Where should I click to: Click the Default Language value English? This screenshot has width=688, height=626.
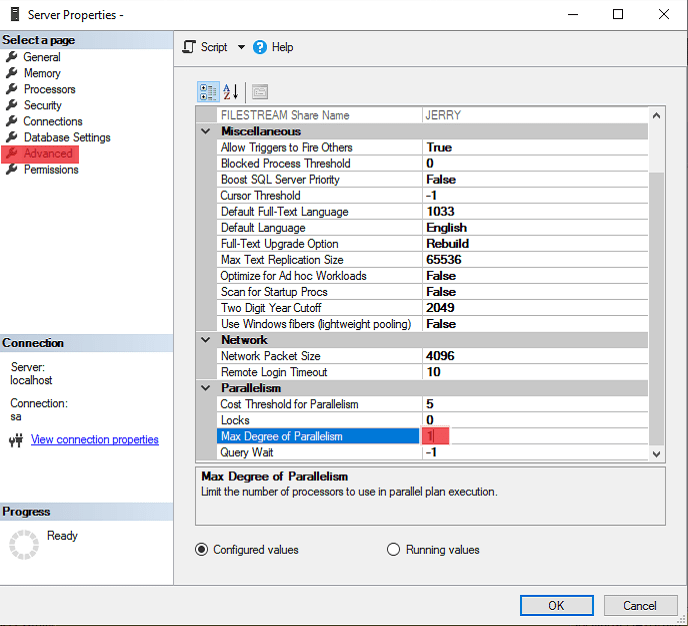pos(447,228)
